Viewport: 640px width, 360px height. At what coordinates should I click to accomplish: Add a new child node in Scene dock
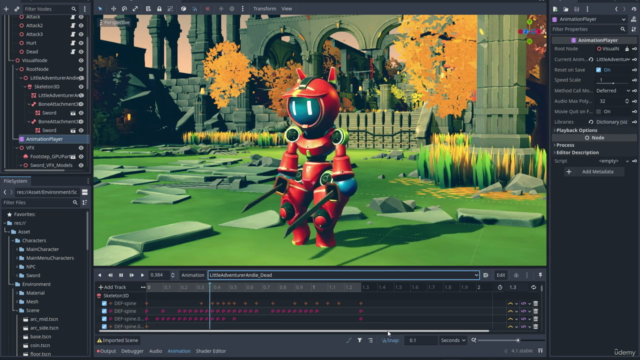[x=6, y=9]
